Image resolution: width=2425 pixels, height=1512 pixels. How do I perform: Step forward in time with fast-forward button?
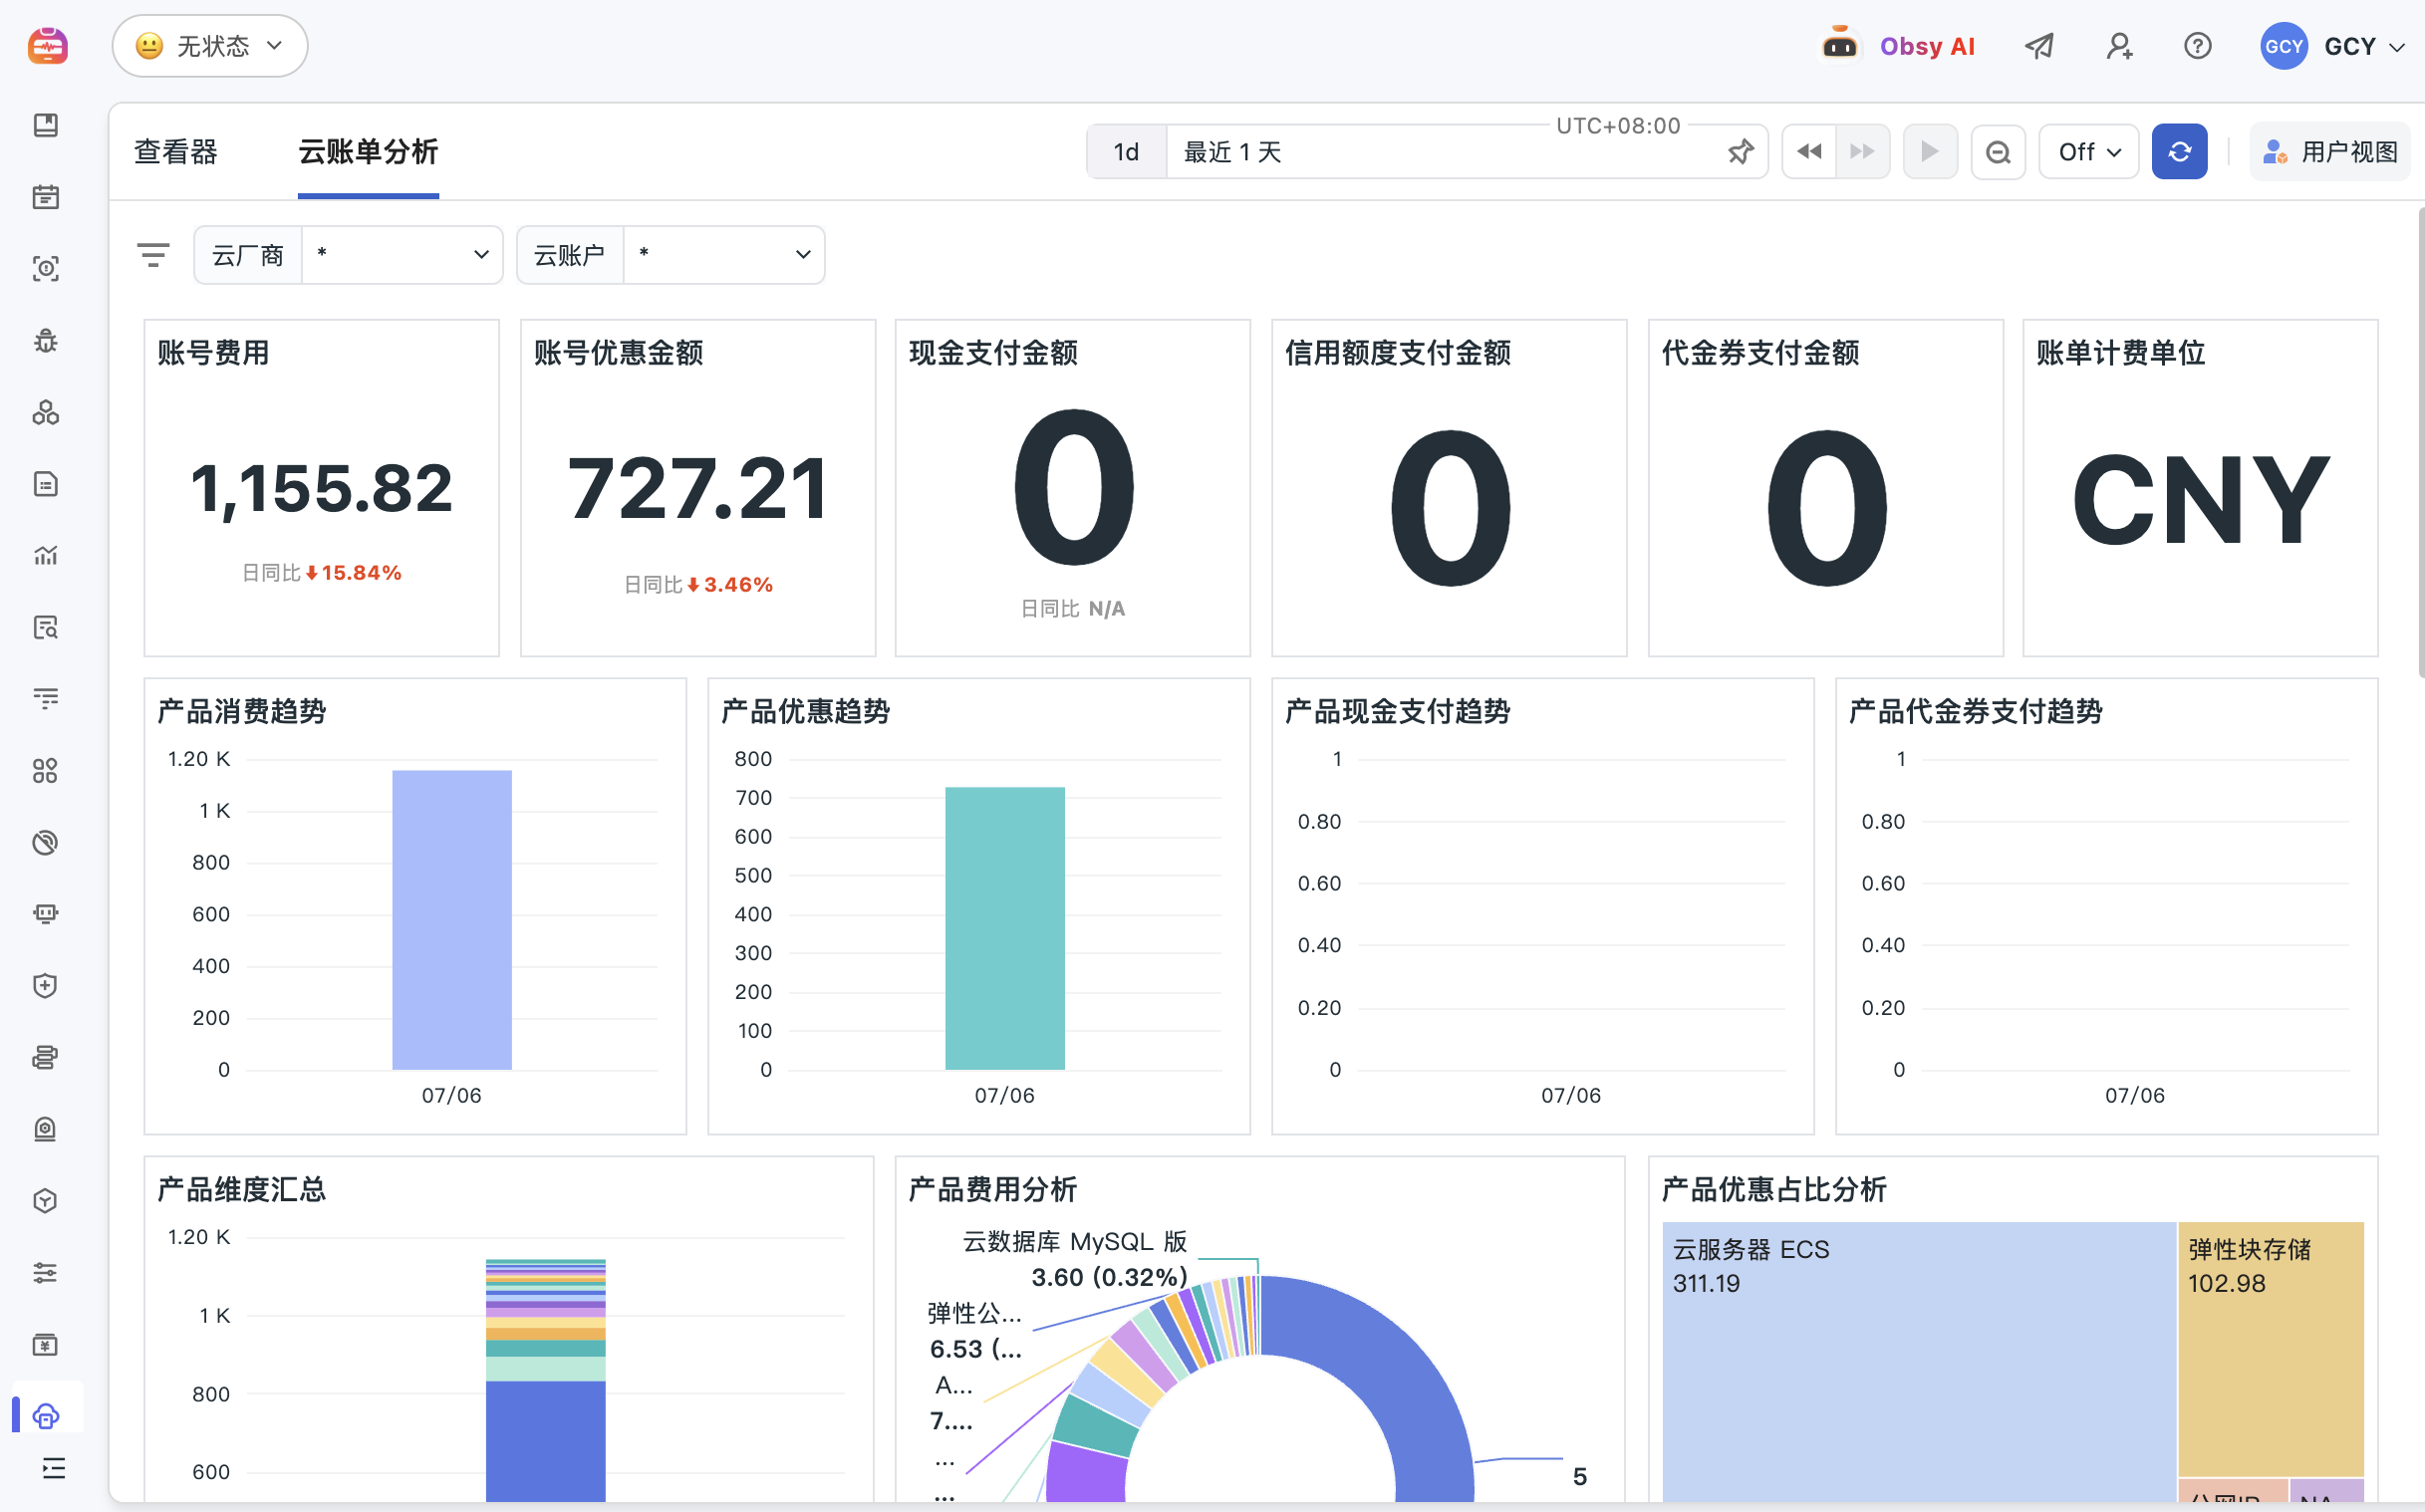[x=1862, y=152]
